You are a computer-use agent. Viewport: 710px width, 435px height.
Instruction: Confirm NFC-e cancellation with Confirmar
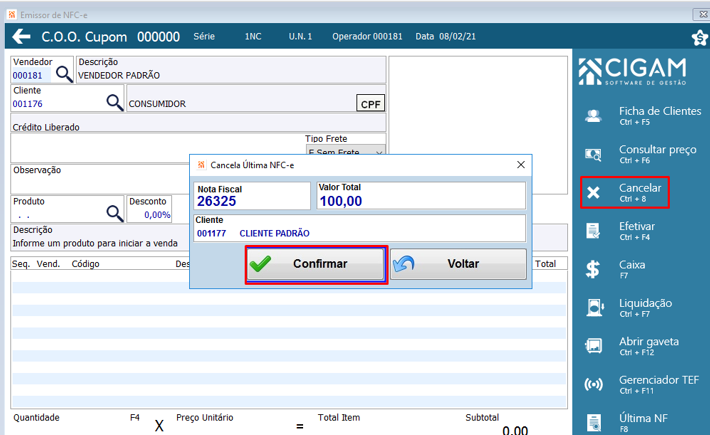point(316,264)
